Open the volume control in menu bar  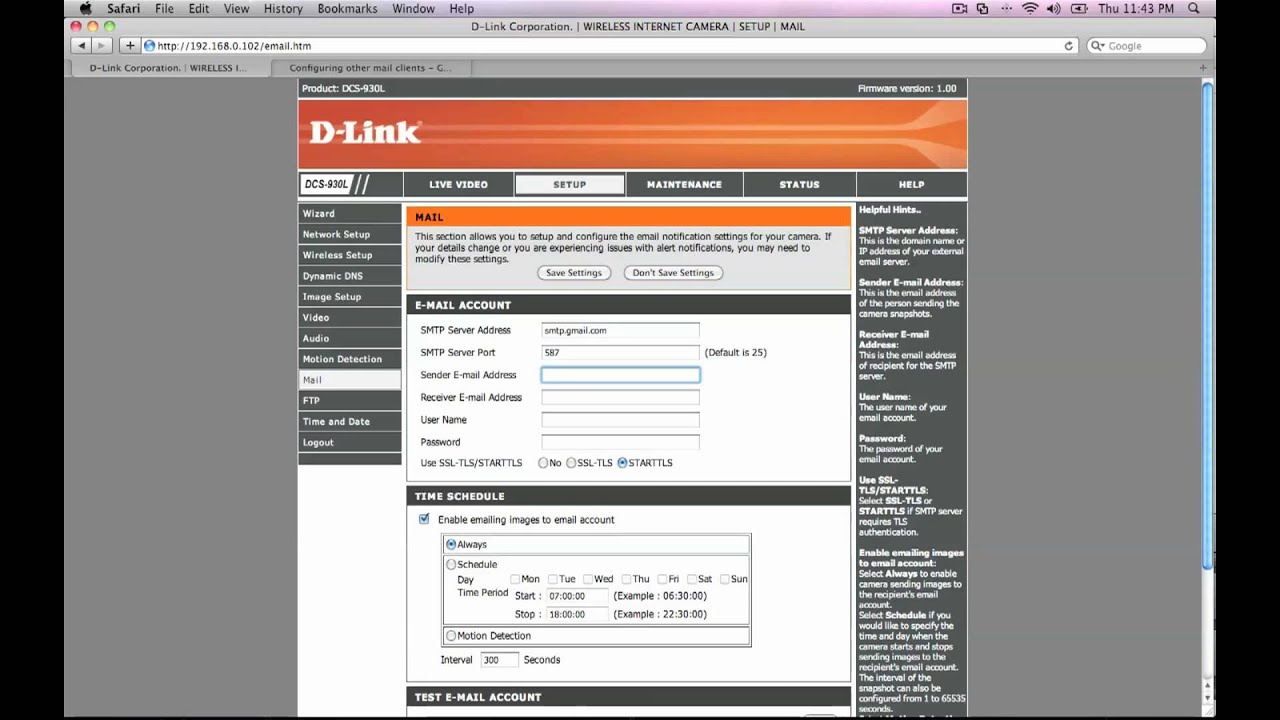pyautogui.click(x=1053, y=8)
